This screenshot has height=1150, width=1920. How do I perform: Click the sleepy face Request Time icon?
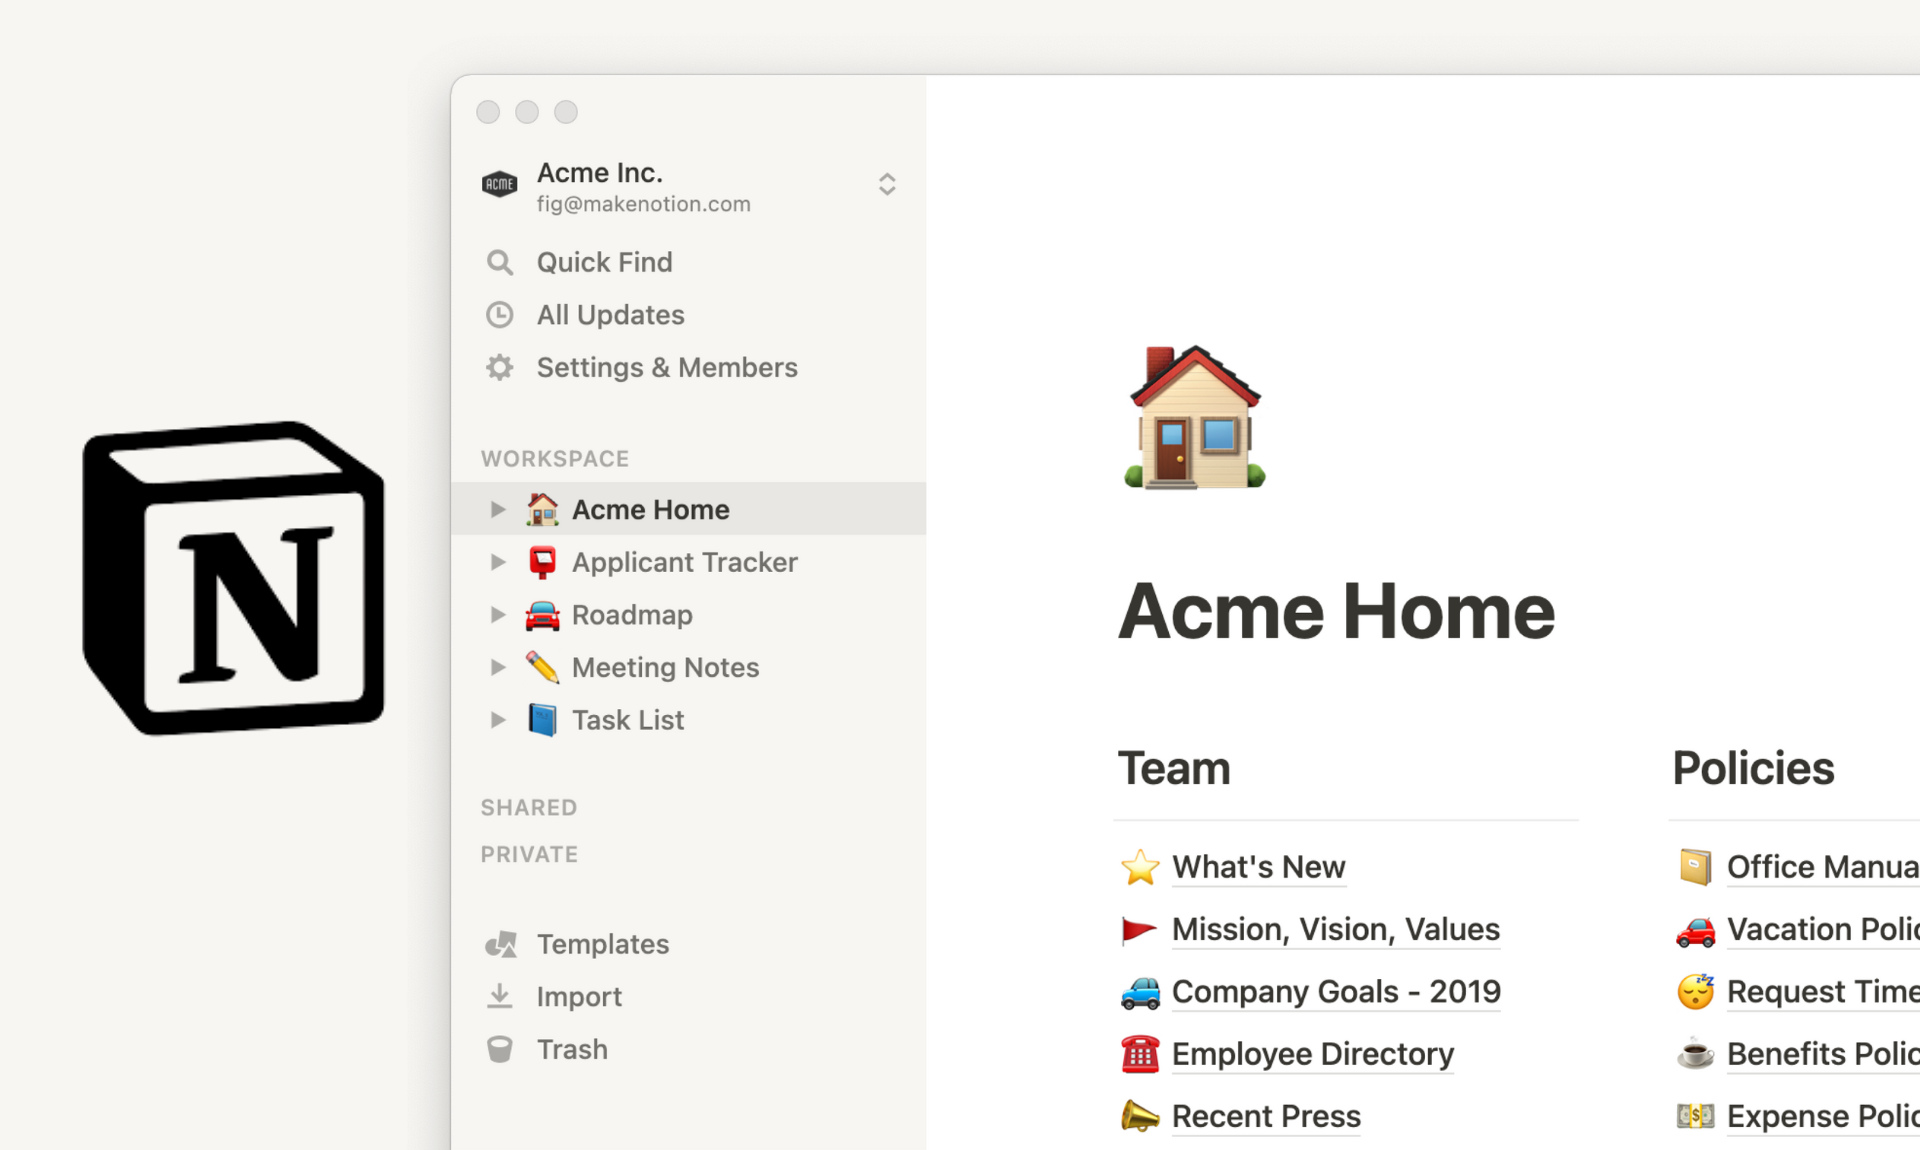tap(1695, 992)
